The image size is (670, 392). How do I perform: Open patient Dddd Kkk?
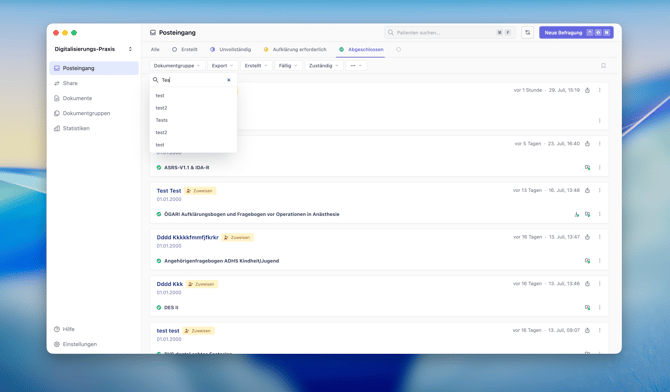tap(170, 284)
